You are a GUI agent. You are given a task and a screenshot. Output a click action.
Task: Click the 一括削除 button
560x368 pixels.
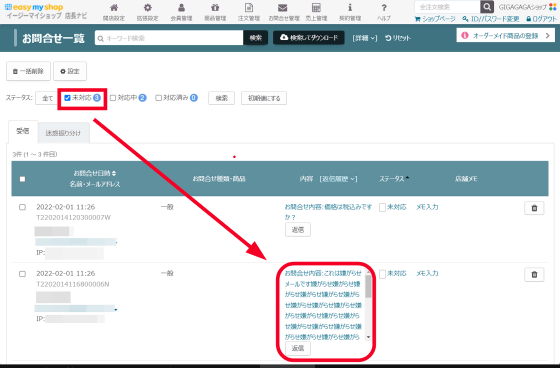coord(28,71)
